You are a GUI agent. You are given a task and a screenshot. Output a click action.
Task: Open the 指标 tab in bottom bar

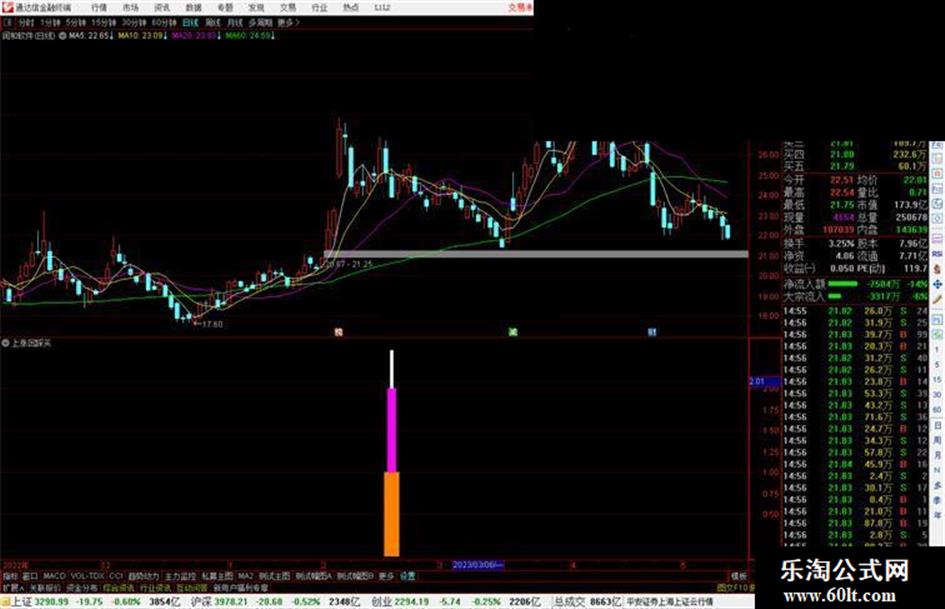(x=10, y=576)
